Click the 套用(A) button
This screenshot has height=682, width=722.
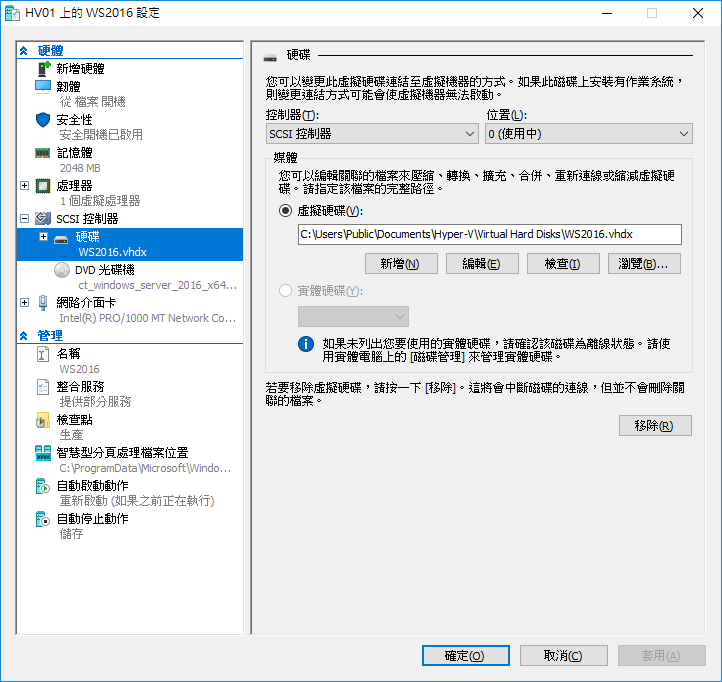662,655
